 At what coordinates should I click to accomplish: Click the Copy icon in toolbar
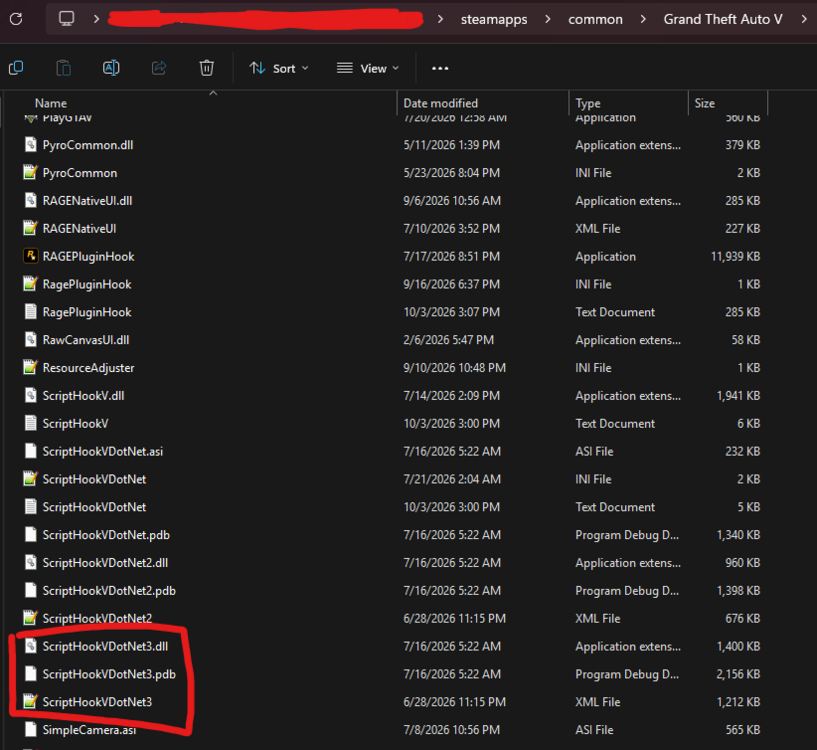16,68
